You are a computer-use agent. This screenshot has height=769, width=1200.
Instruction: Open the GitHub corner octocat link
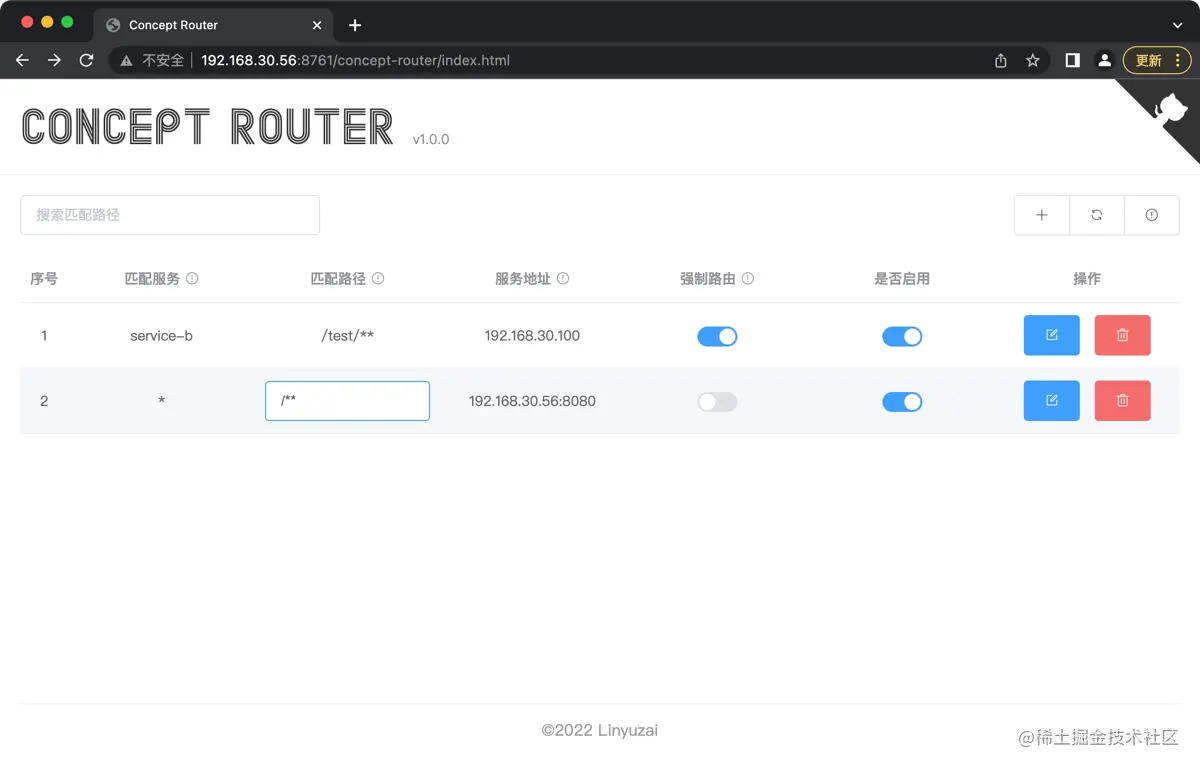pyautogui.click(x=1171, y=108)
